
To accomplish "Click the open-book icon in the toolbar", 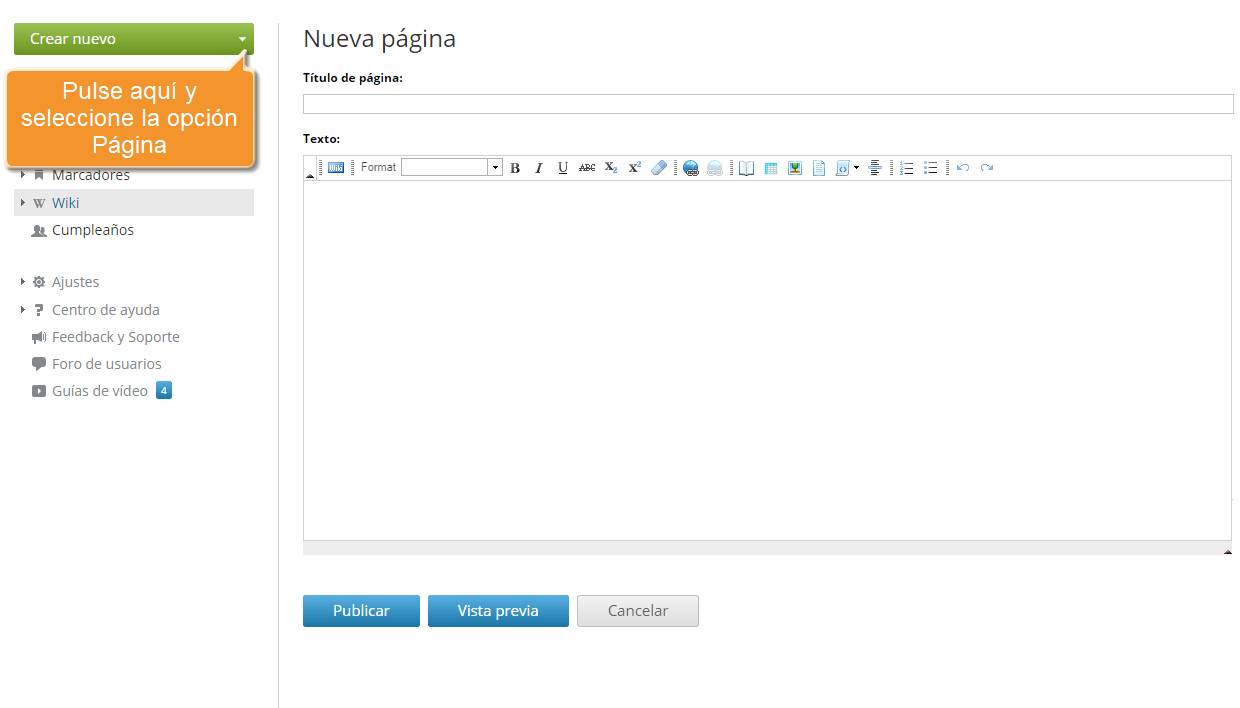I will coord(747,168).
